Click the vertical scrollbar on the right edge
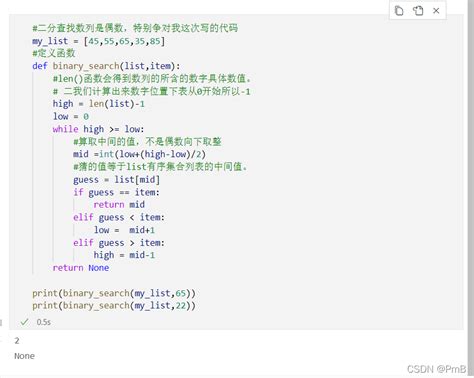This screenshot has width=474, height=378. (x=470, y=187)
